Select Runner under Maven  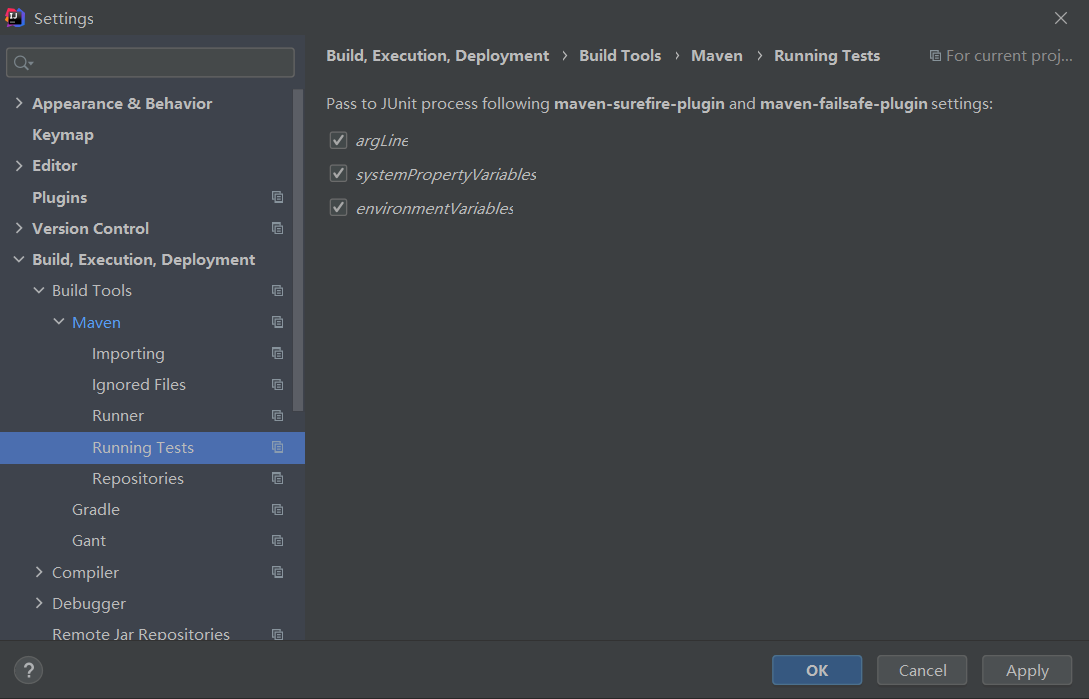(118, 416)
